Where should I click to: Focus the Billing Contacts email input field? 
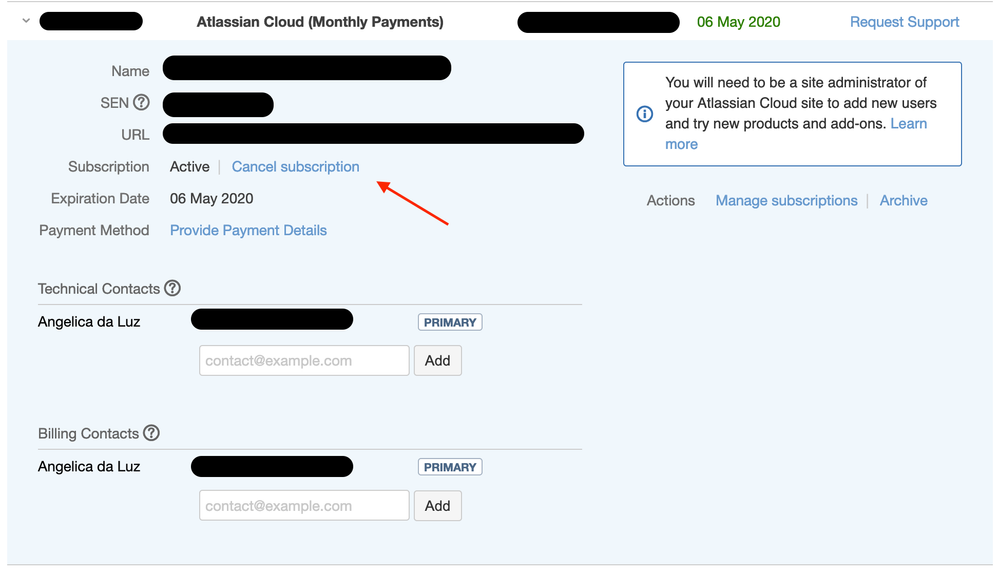[x=304, y=506]
